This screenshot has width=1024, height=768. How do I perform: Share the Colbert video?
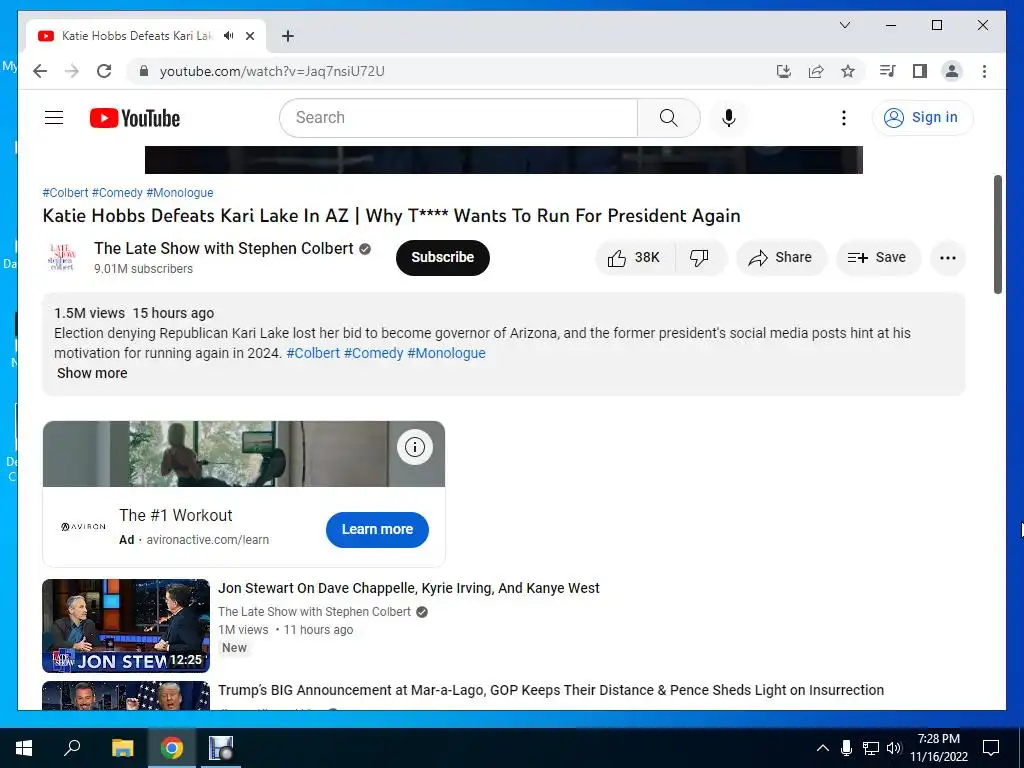(780, 257)
